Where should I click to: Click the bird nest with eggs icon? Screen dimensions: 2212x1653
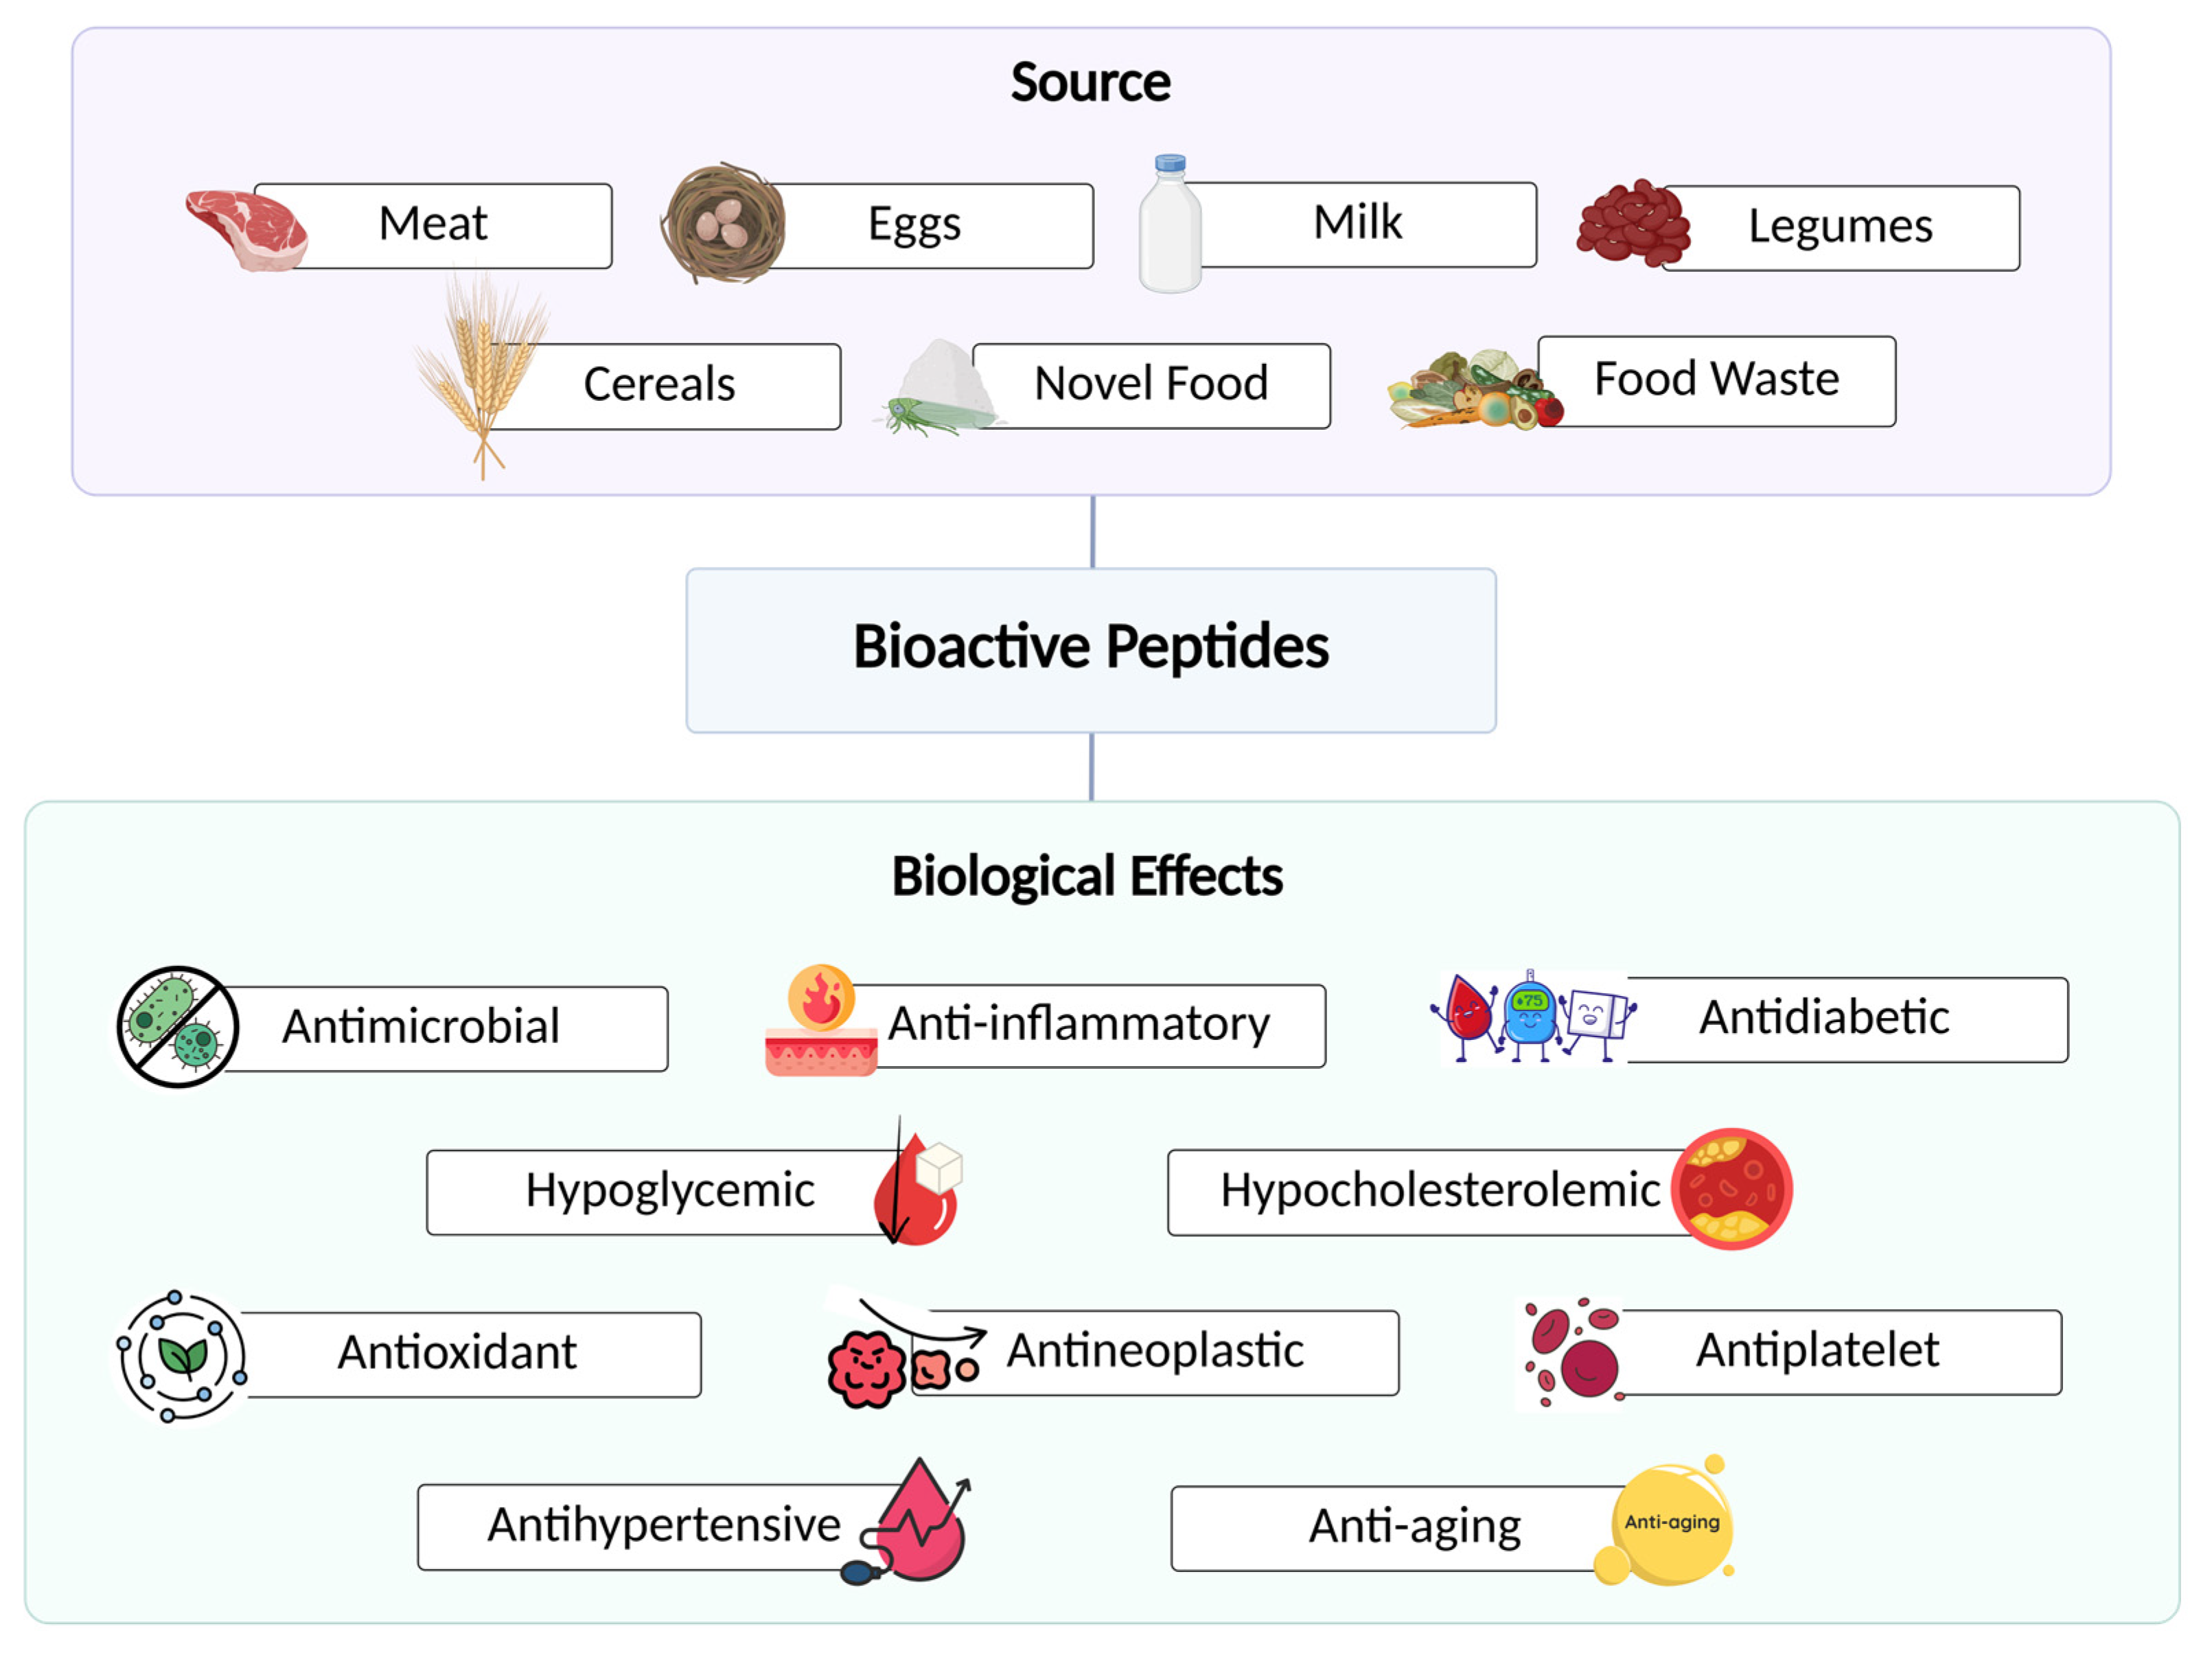tap(723, 223)
